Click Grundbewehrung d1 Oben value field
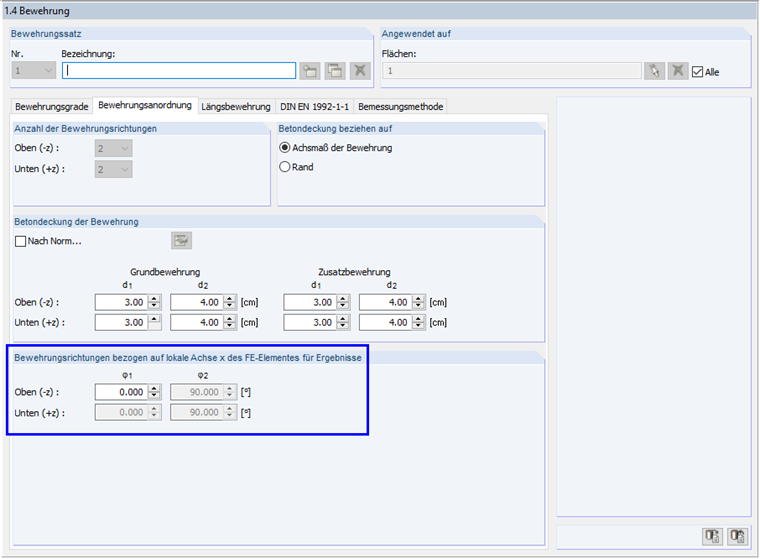Viewport: 760px width, 559px height. (122, 302)
